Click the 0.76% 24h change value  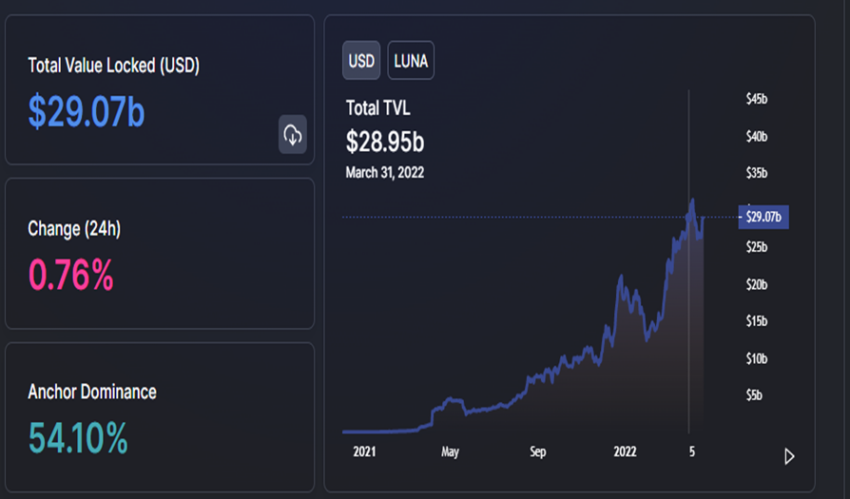click(x=71, y=275)
